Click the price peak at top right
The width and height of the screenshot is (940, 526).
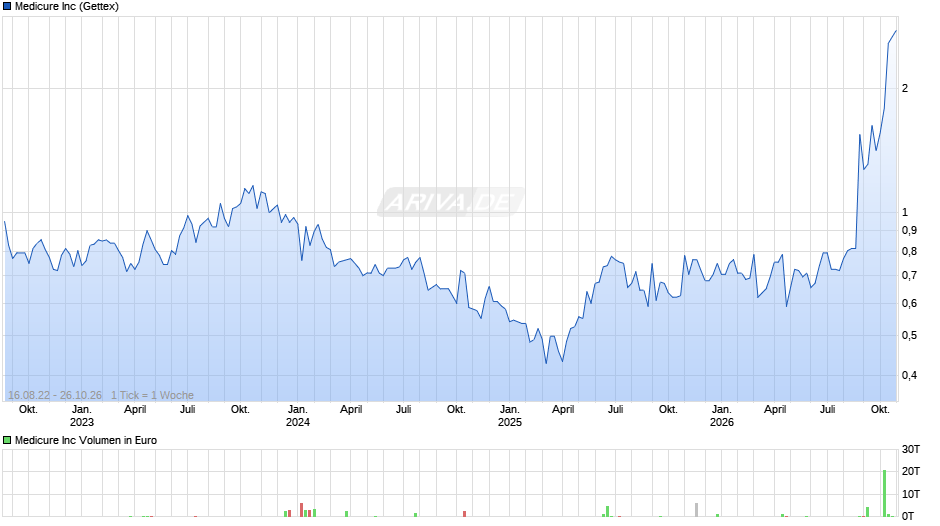point(896,31)
